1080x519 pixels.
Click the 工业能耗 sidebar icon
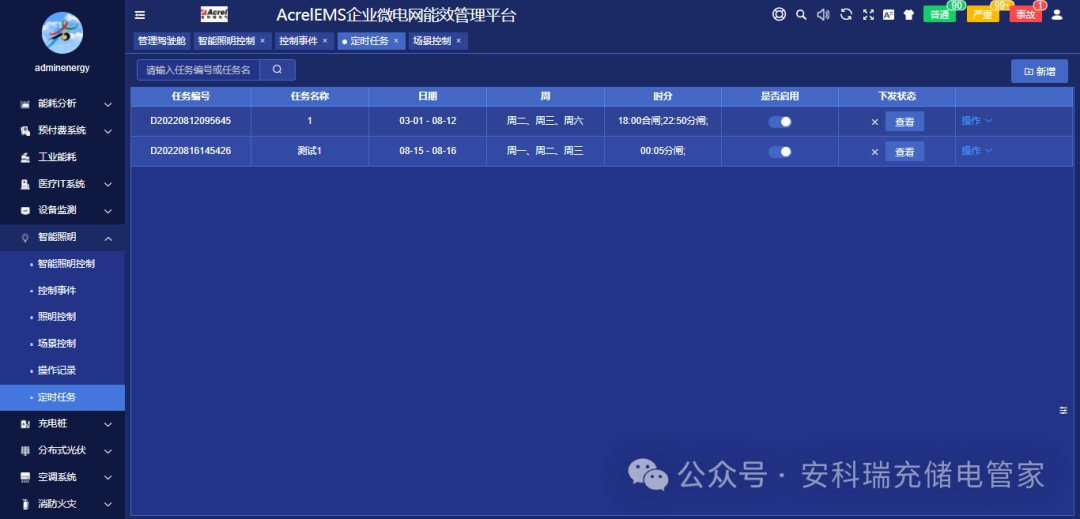tap(25, 158)
